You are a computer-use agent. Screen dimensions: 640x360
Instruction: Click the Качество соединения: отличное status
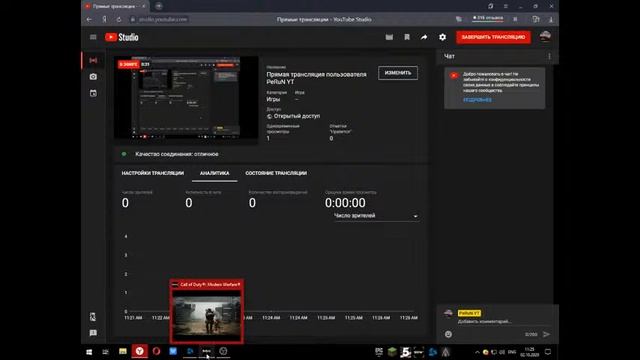coord(177,154)
